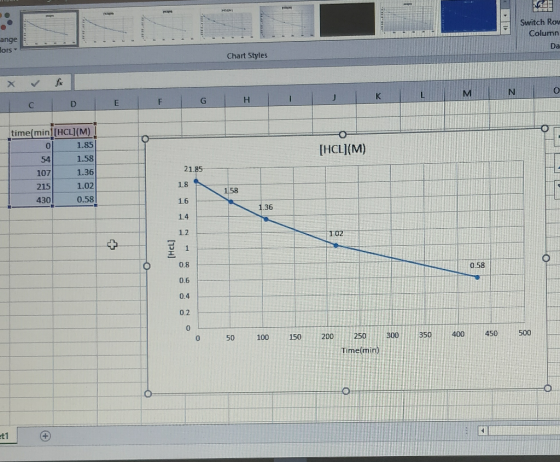Screen dimensions: 560x462
Task: Click the chart's bottom-center resize handle
Action: pos(345,391)
